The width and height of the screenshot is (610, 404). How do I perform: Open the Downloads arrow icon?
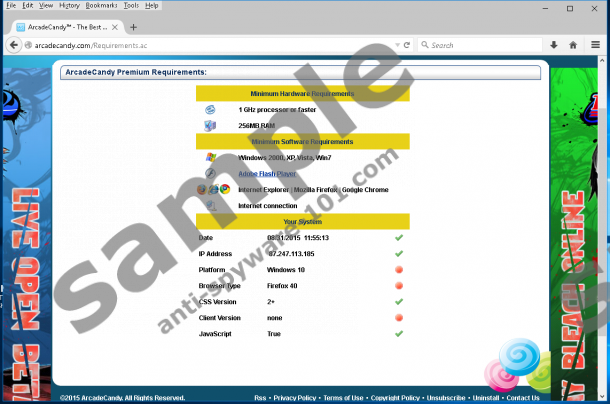(553, 45)
